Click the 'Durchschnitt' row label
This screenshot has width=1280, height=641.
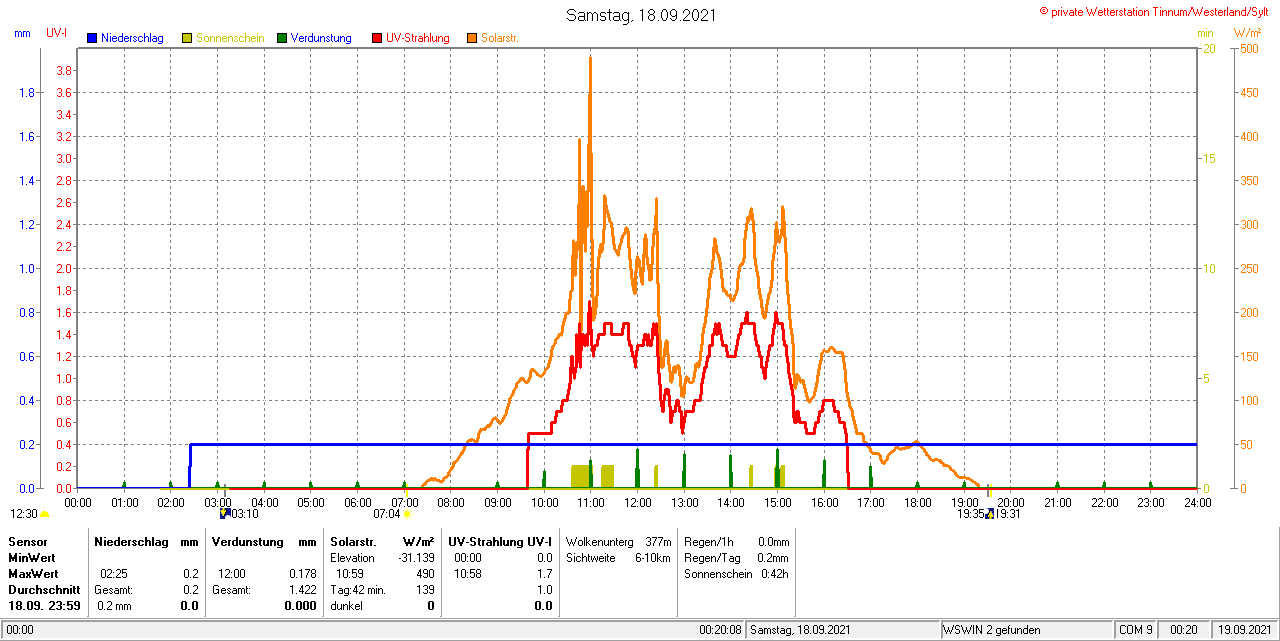pyautogui.click(x=44, y=590)
